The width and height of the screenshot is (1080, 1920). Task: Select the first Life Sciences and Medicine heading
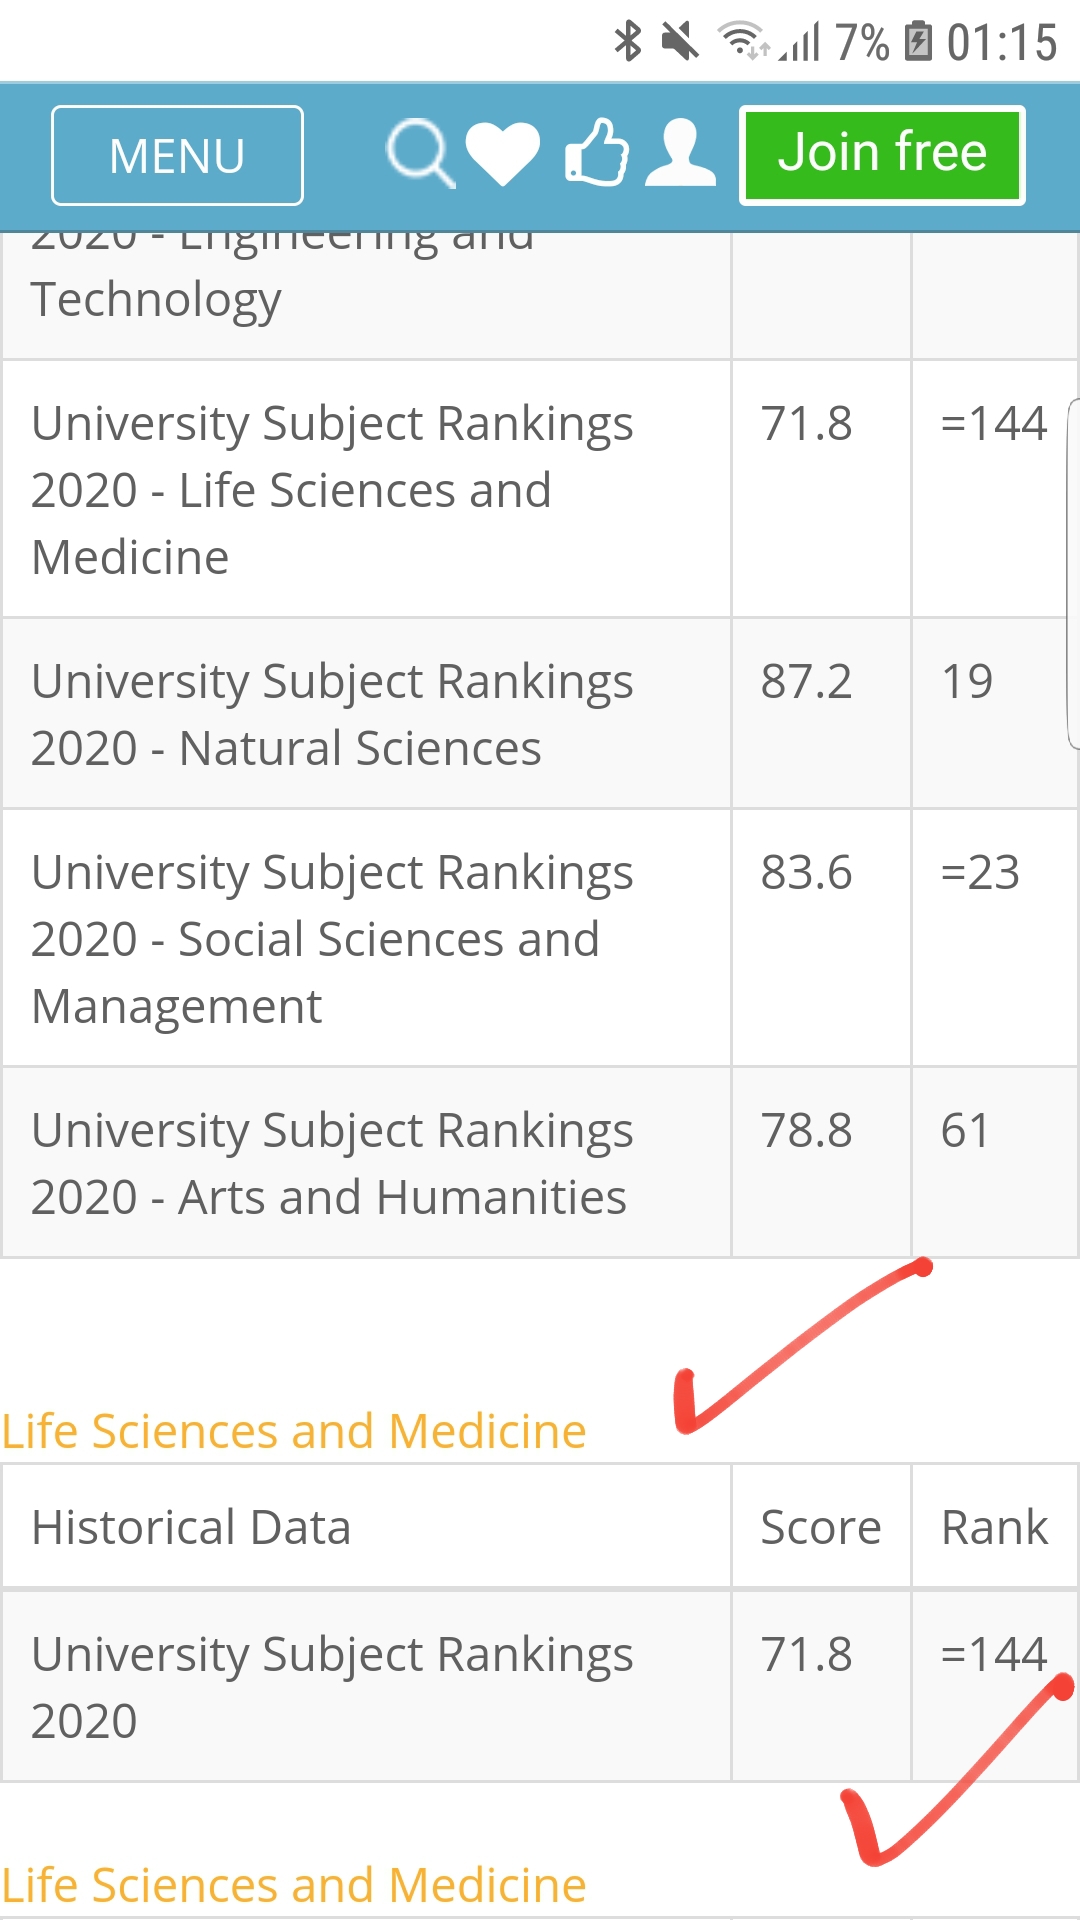pos(294,1431)
